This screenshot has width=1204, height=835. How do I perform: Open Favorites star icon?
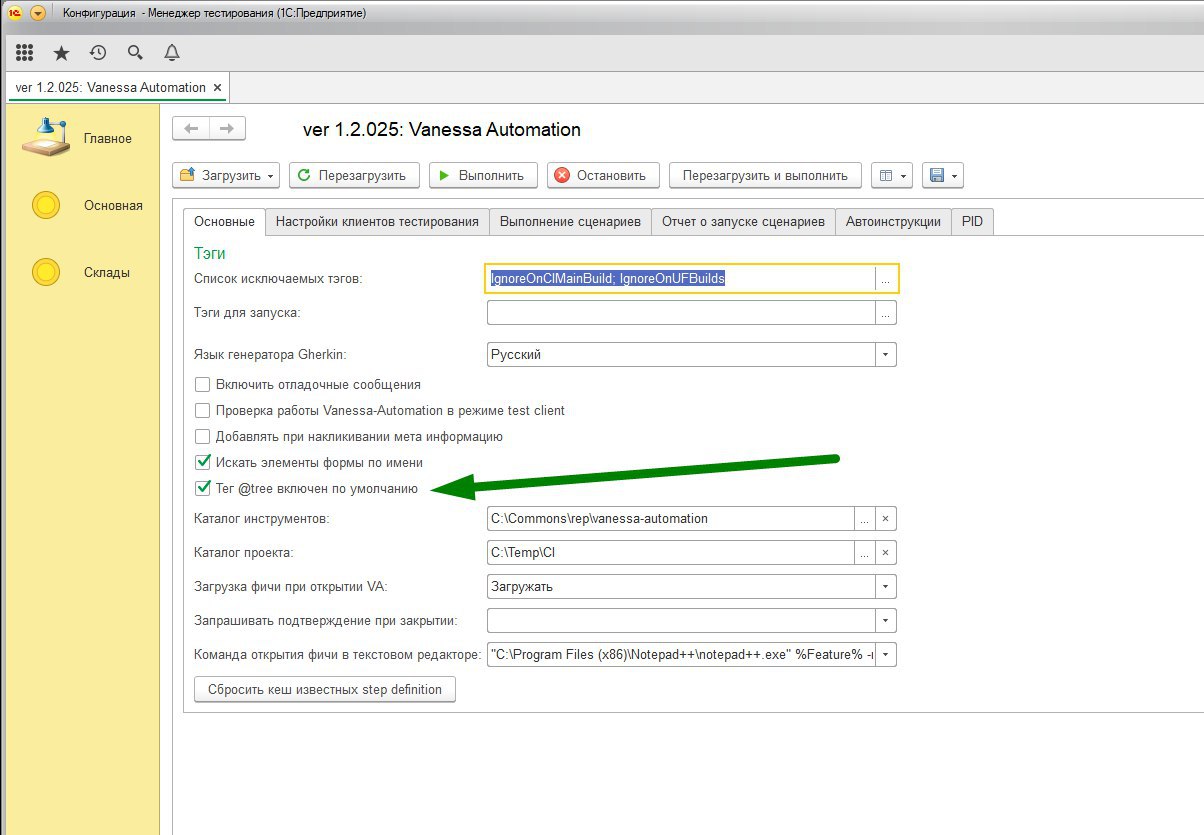61,53
